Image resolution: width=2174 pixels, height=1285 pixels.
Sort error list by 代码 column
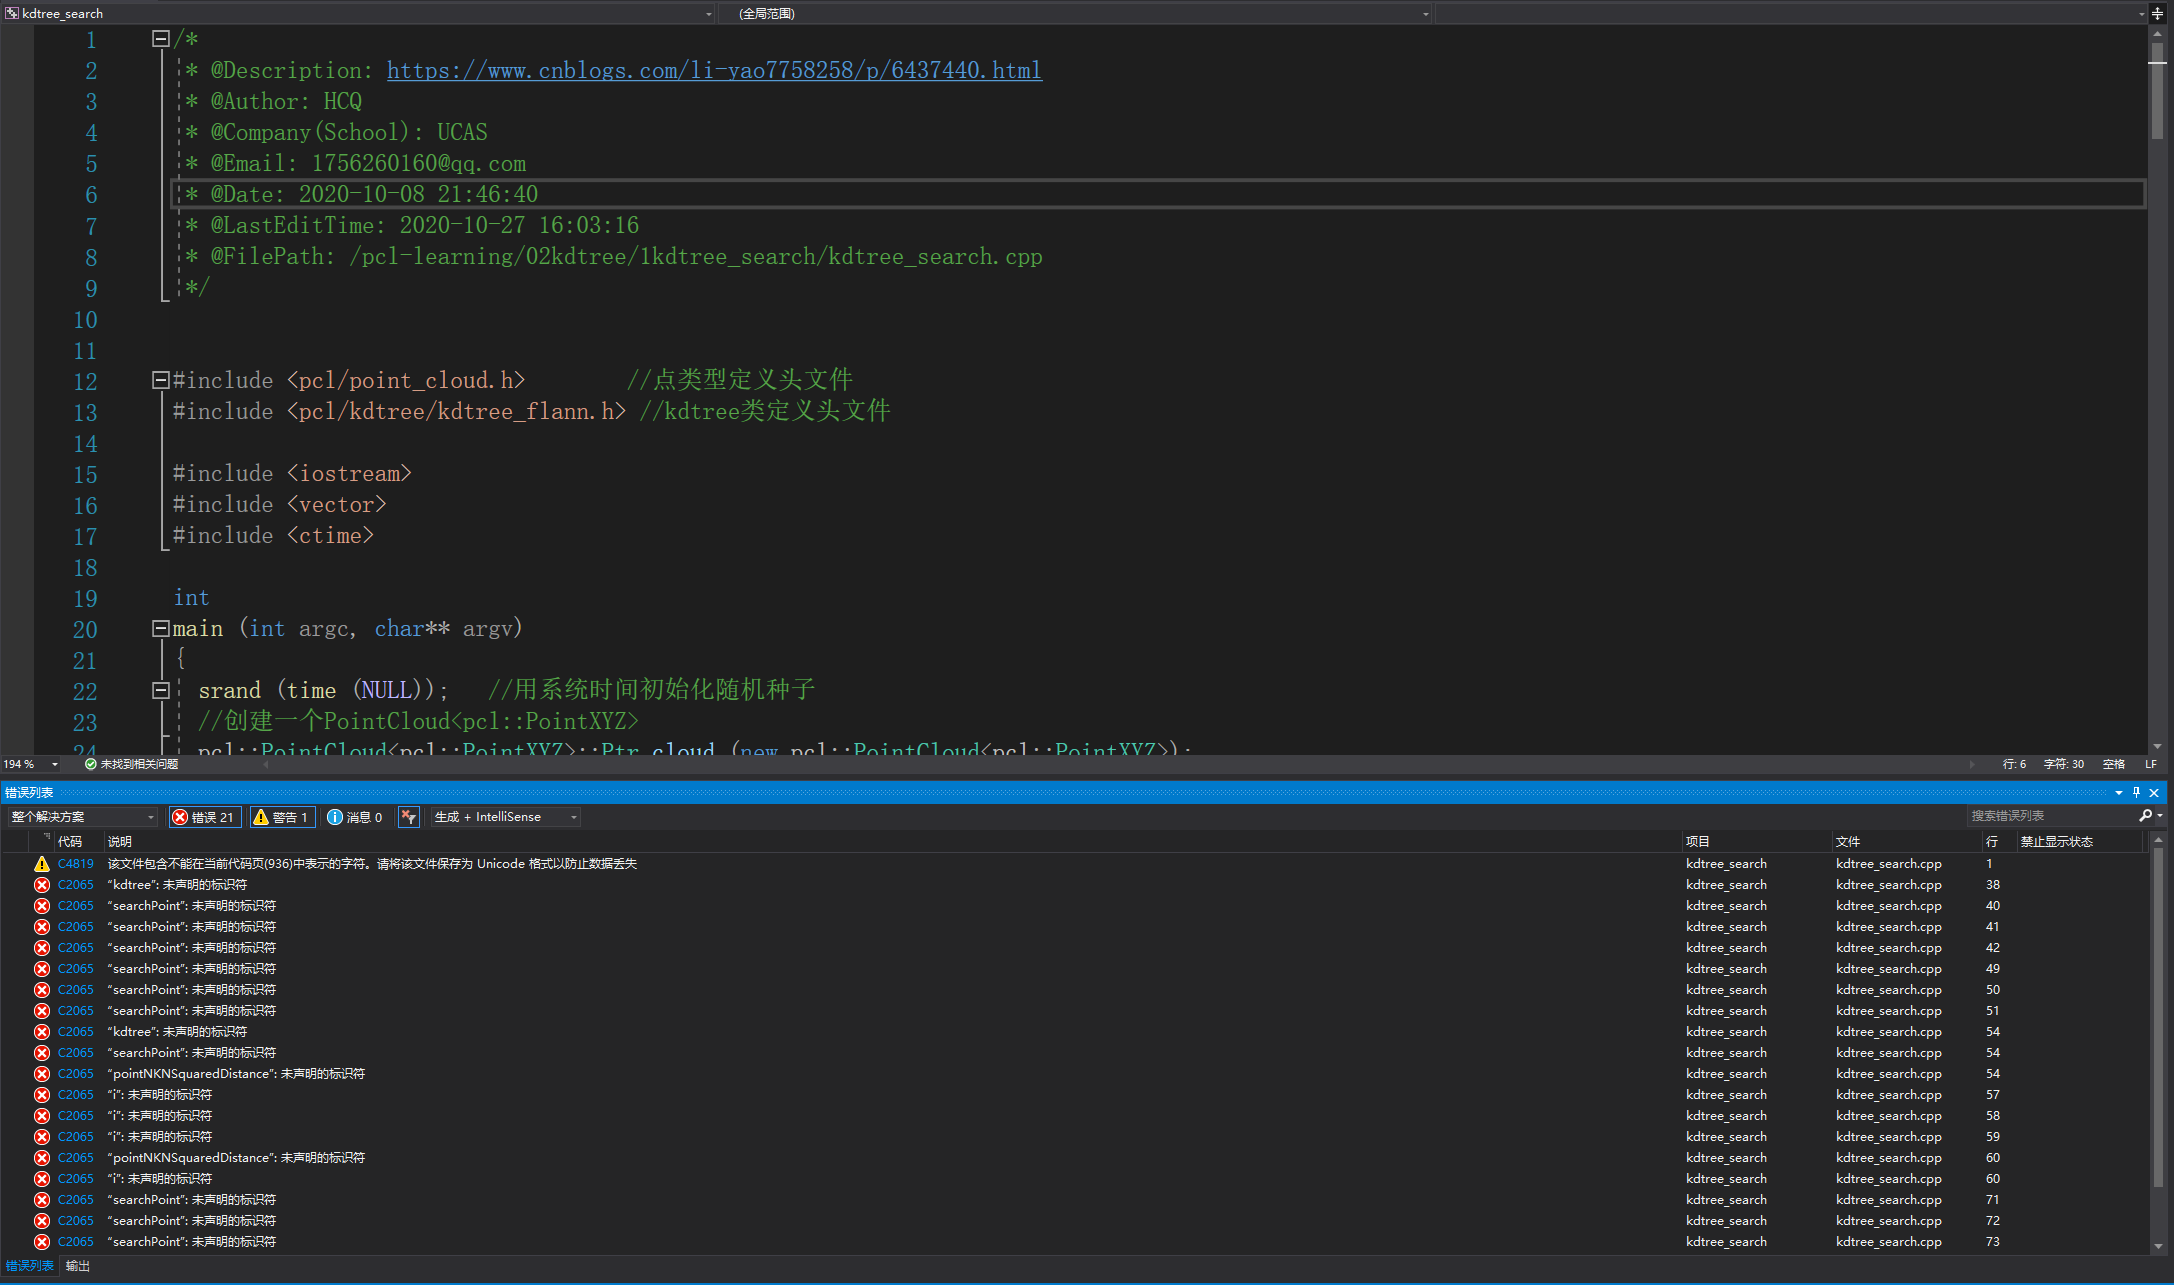78,842
